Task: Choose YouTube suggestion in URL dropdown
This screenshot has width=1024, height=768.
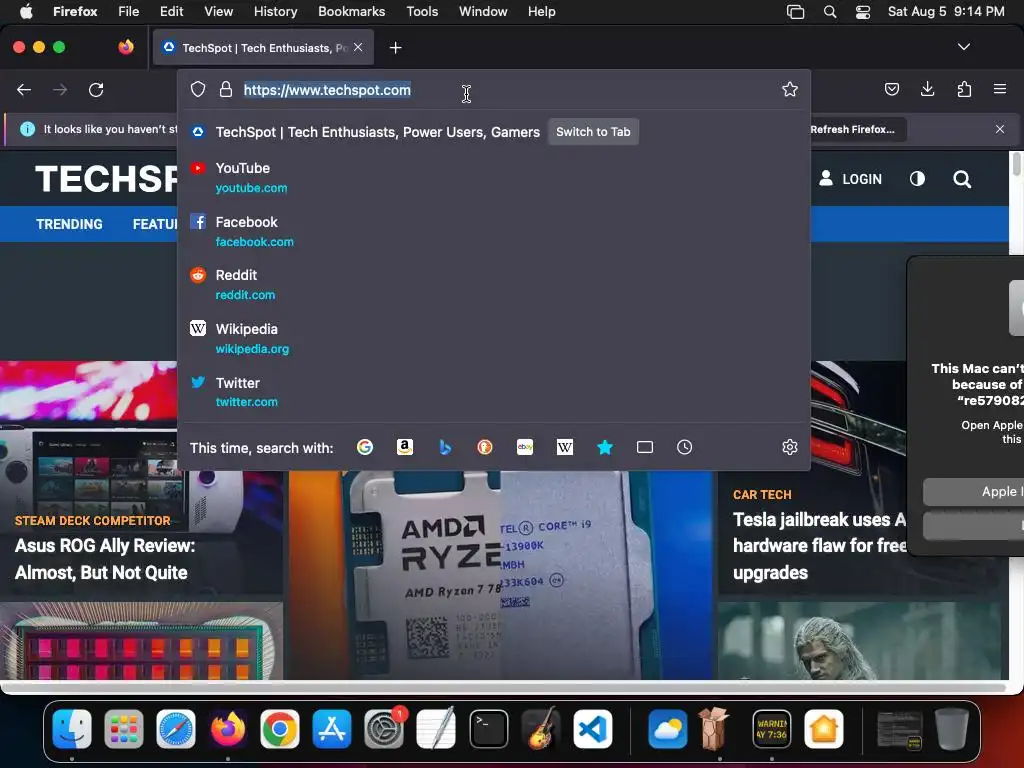Action: (494, 178)
